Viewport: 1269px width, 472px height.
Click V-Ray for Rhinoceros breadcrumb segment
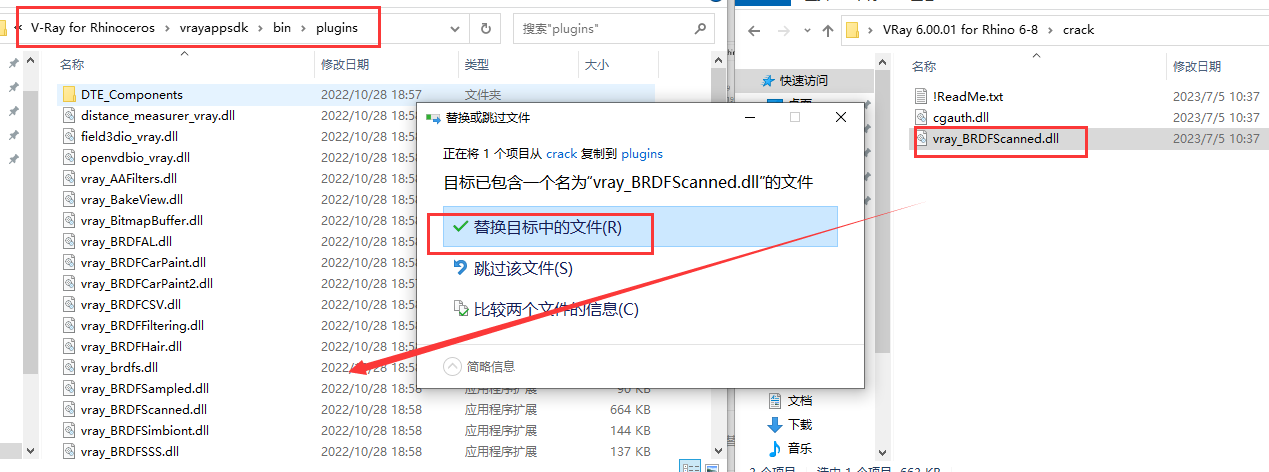coord(93,28)
